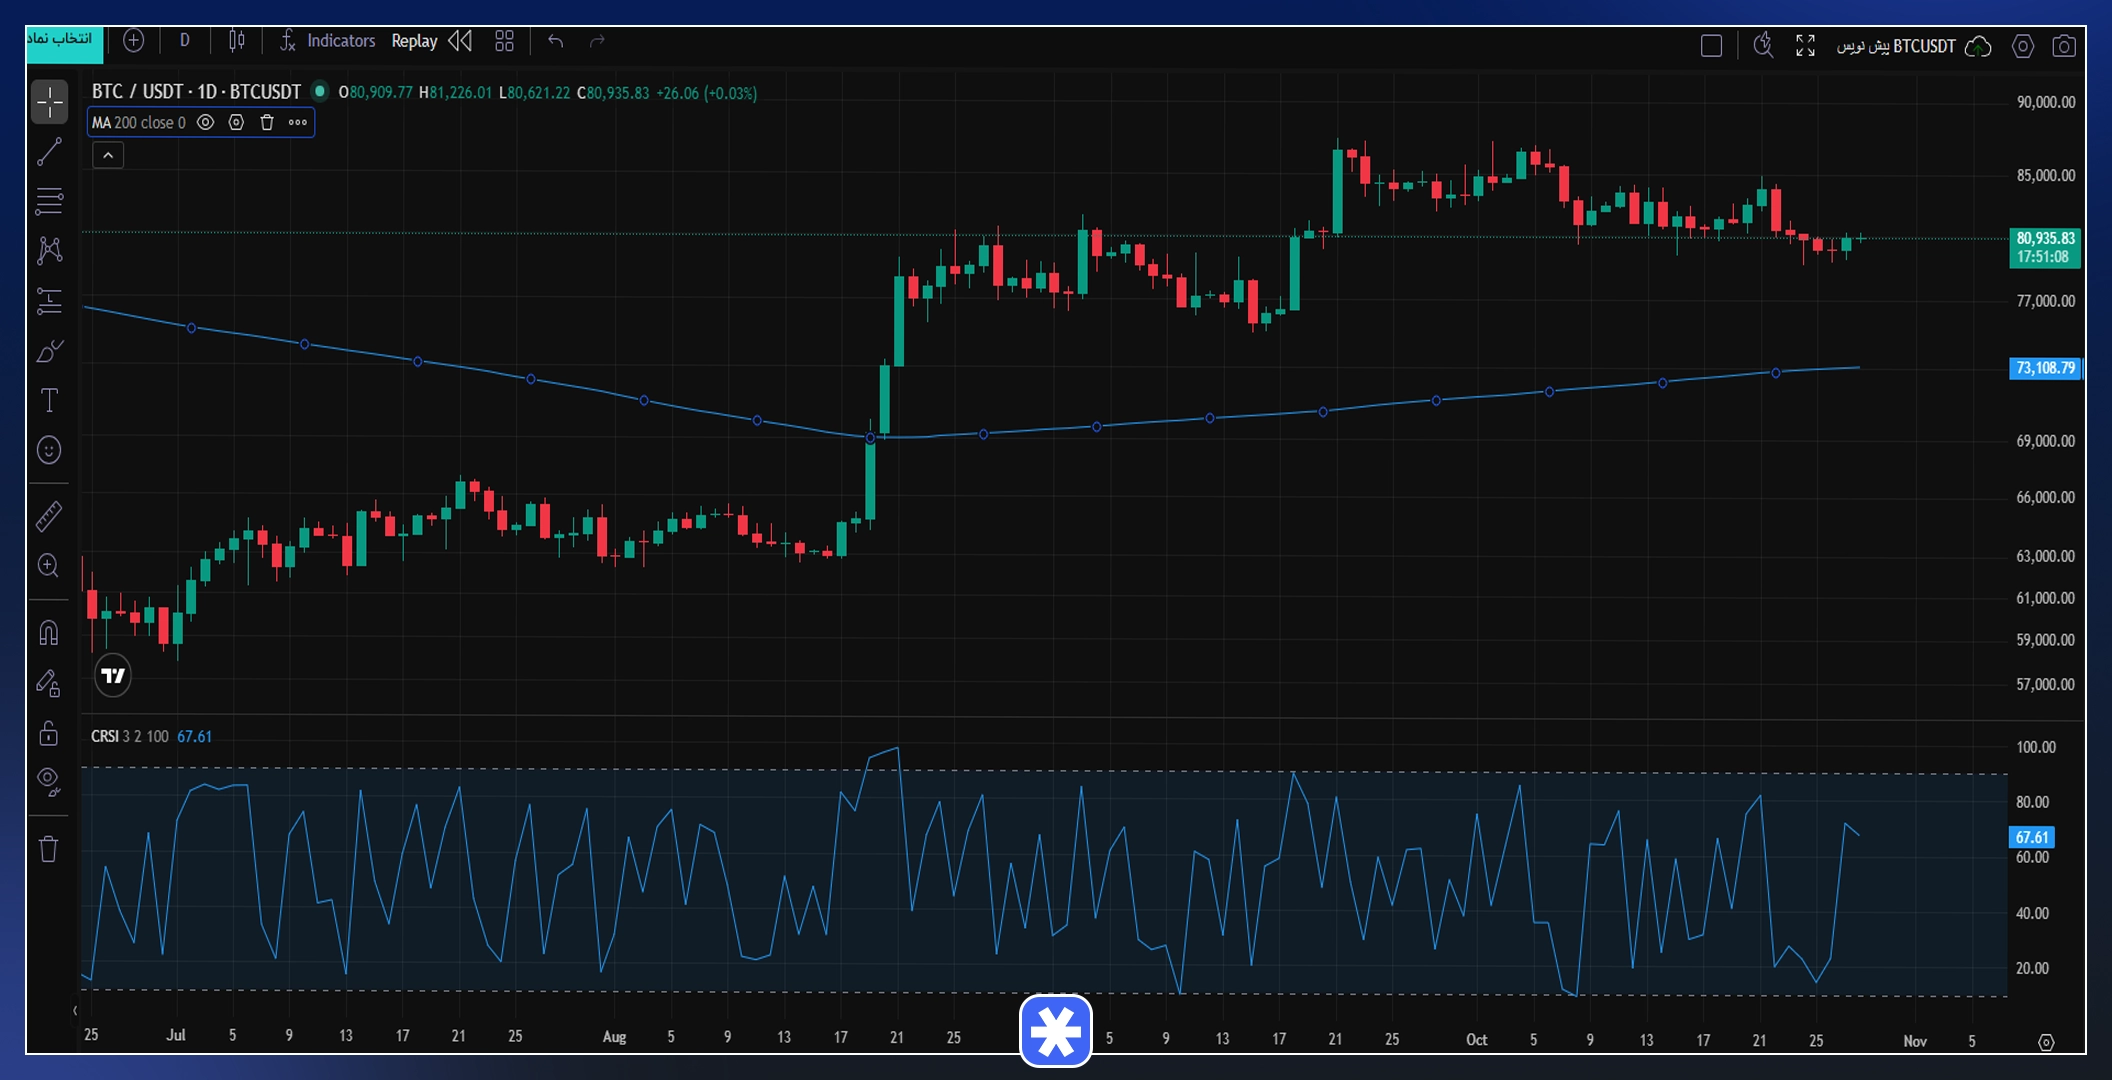
Task: Delete the MA 200 indicator
Action: (267, 122)
